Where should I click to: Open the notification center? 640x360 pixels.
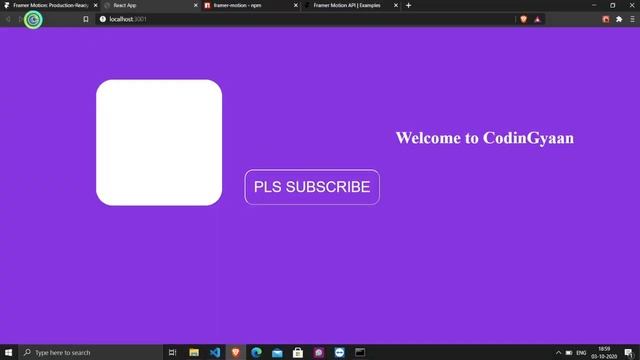629,353
